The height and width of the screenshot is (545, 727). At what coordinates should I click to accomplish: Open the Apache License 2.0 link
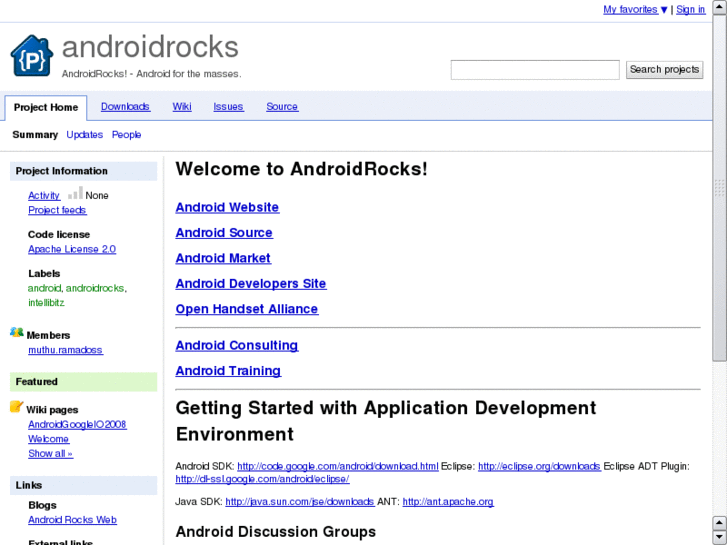pyautogui.click(x=72, y=249)
